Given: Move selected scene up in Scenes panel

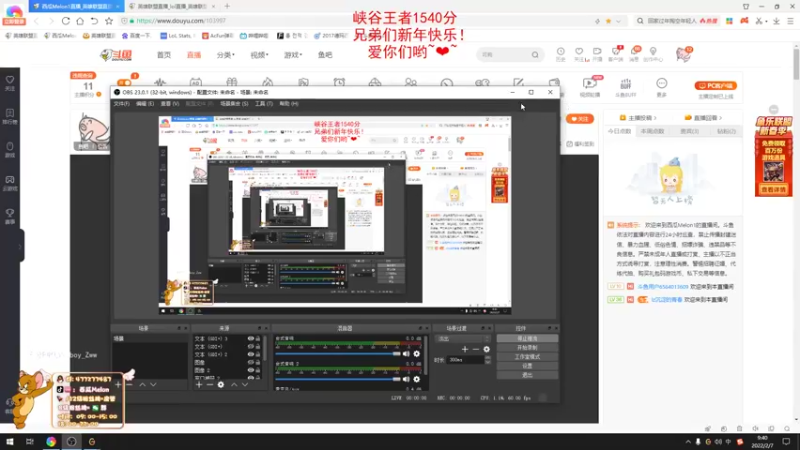Looking at the screenshot, I should point(142,385).
